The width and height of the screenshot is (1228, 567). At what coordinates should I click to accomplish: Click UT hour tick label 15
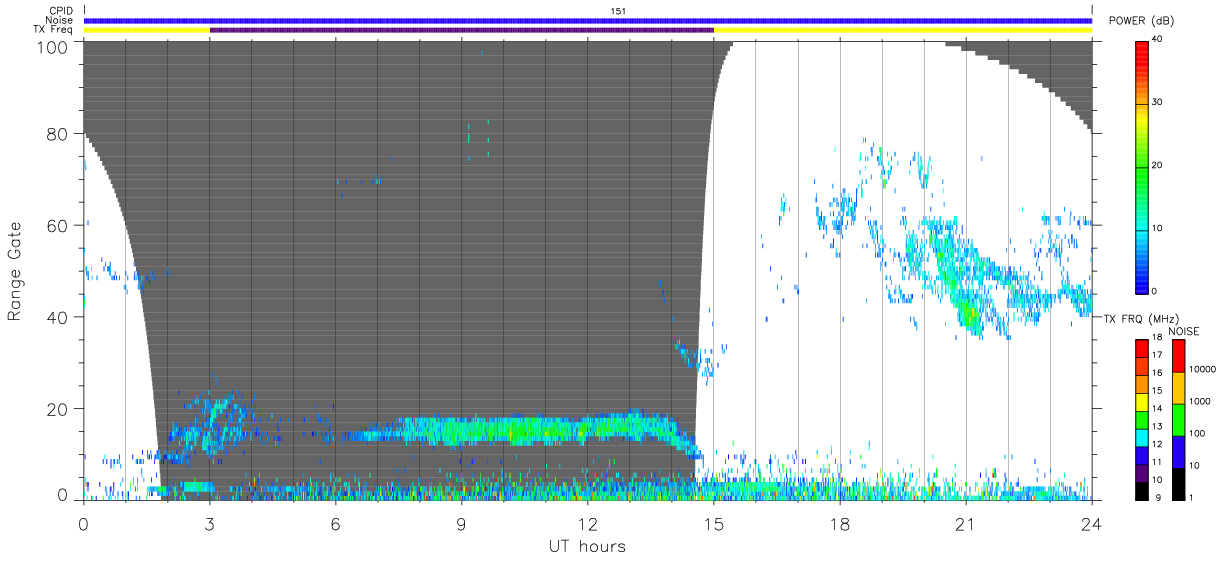[x=714, y=523]
